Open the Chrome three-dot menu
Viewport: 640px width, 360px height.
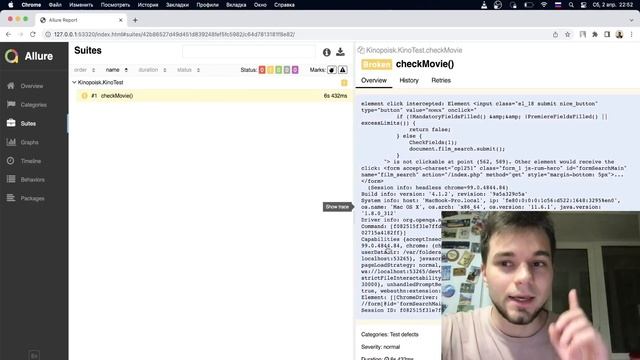631,35
